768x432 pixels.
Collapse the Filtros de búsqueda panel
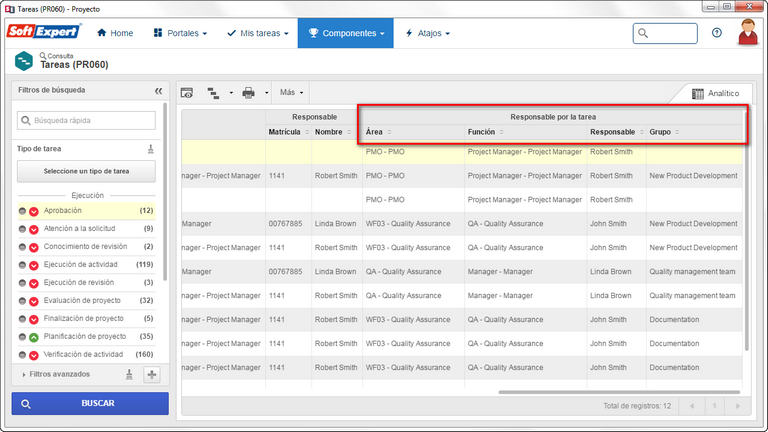click(x=158, y=91)
